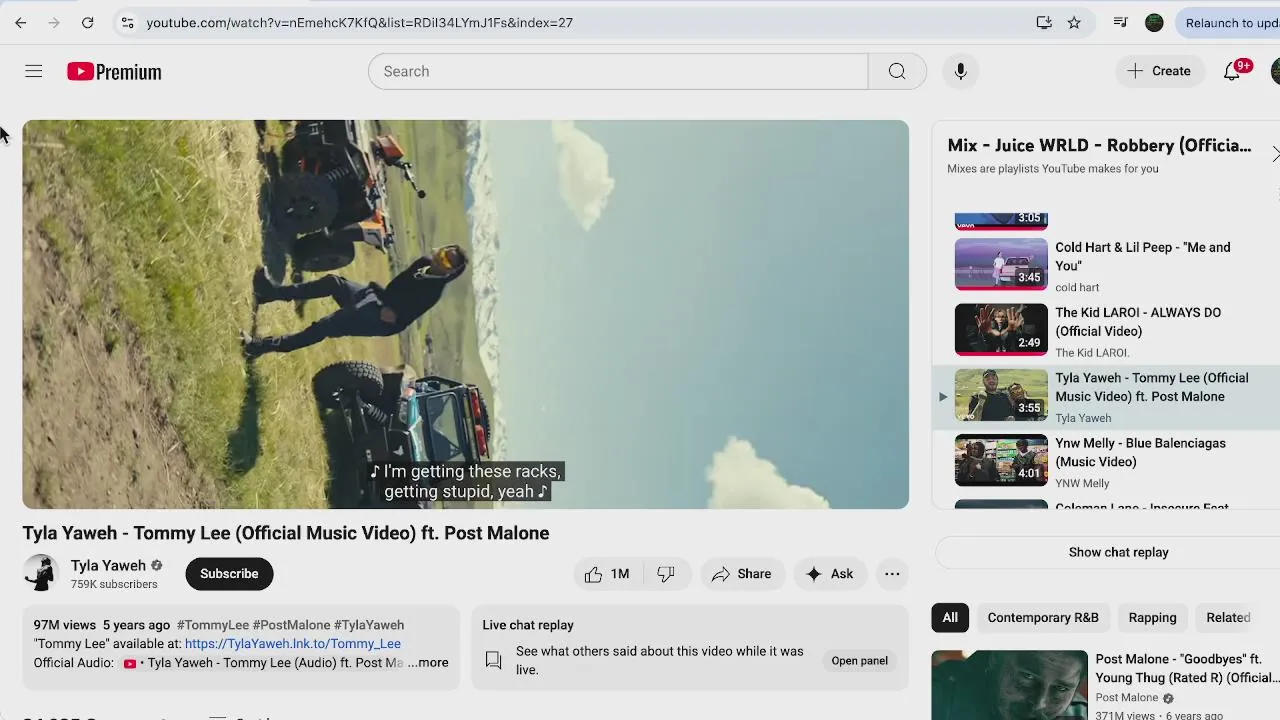1280x720 pixels.
Task: Share this video
Action: (x=742, y=574)
